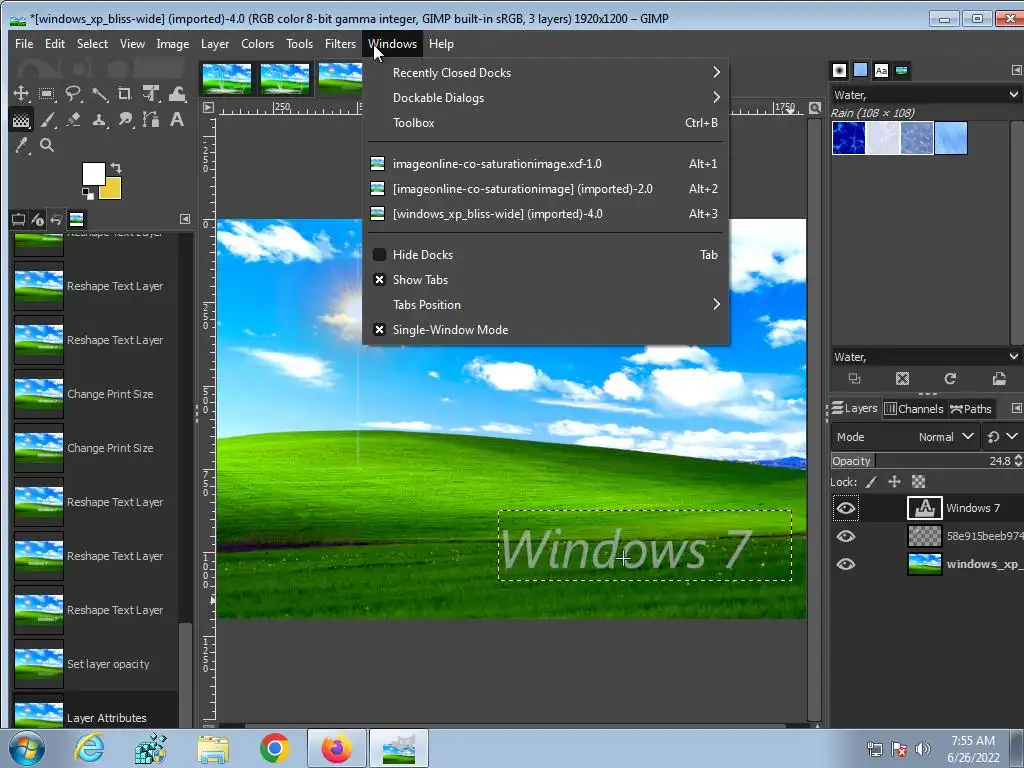
Task: Toggle visibility of 58e915beeb974 layer
Action: [x=846, y=536]
